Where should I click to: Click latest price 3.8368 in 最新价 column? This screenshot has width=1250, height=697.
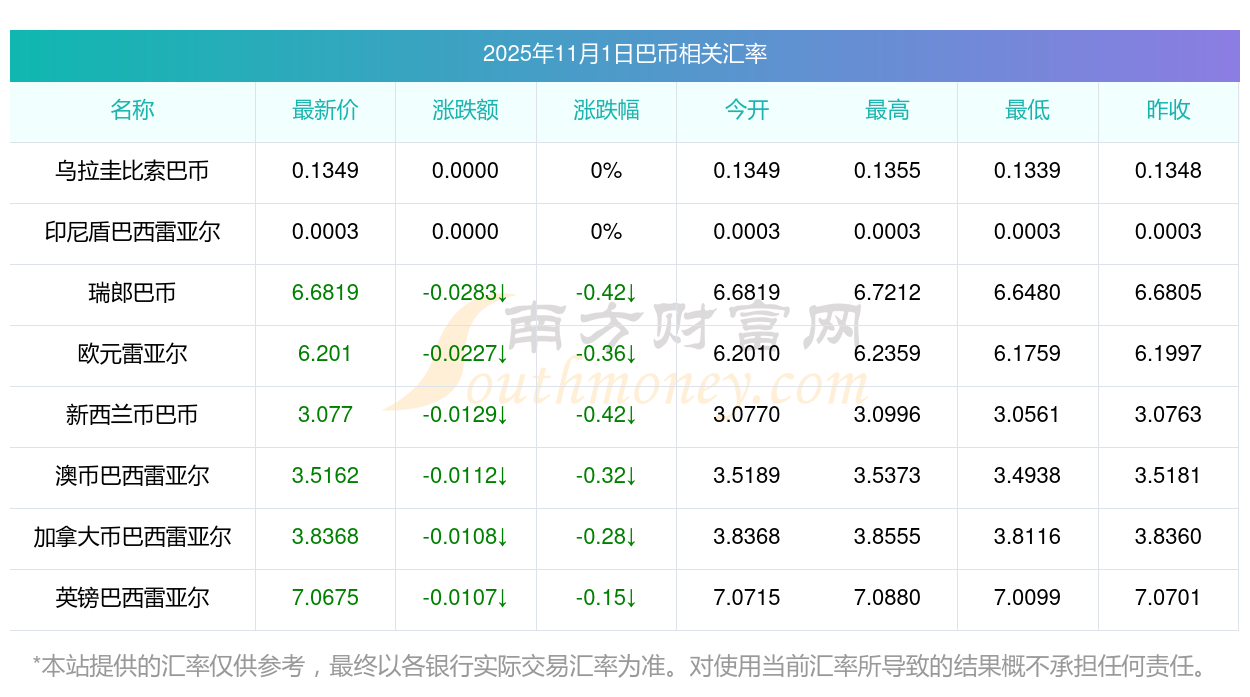(325, 537)
